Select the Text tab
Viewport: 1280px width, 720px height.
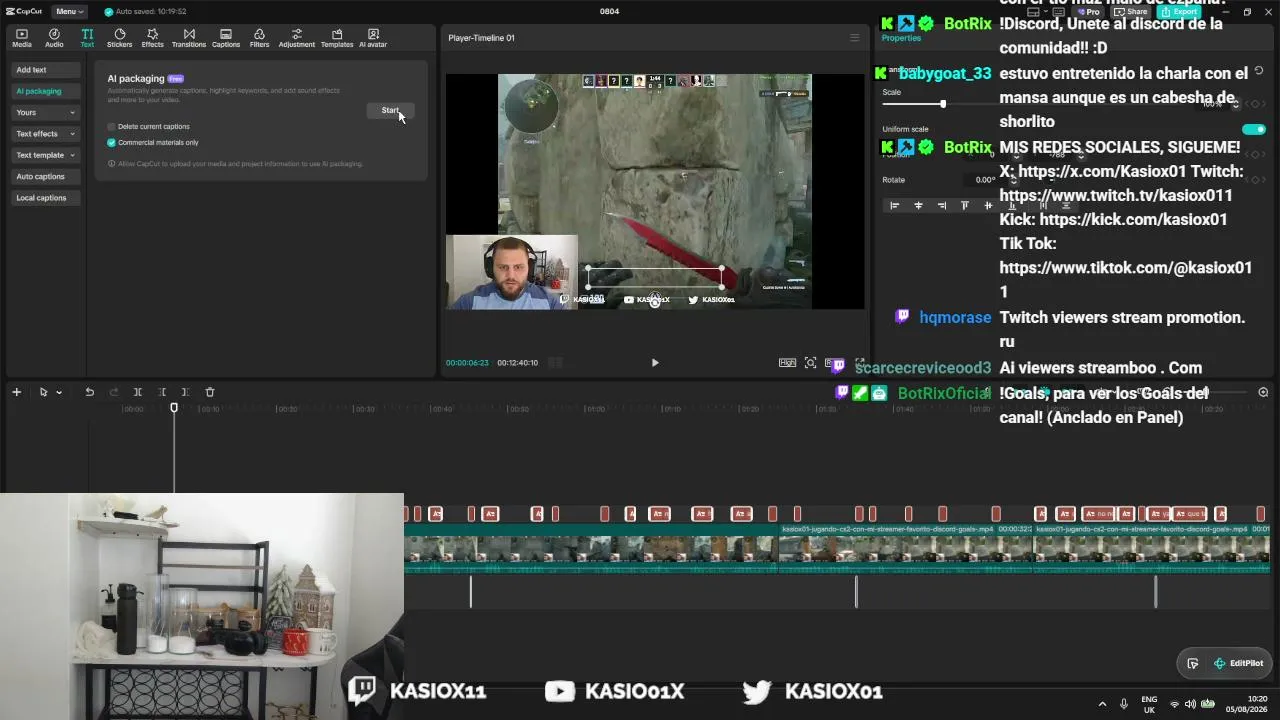(87, 38)
